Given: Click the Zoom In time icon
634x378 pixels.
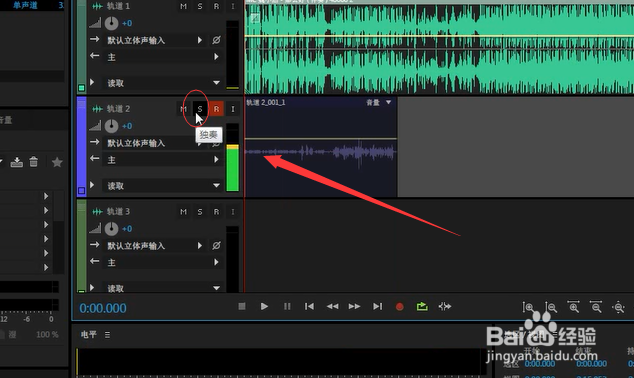Looking at the screenshot, I should (x=573, y=307).
